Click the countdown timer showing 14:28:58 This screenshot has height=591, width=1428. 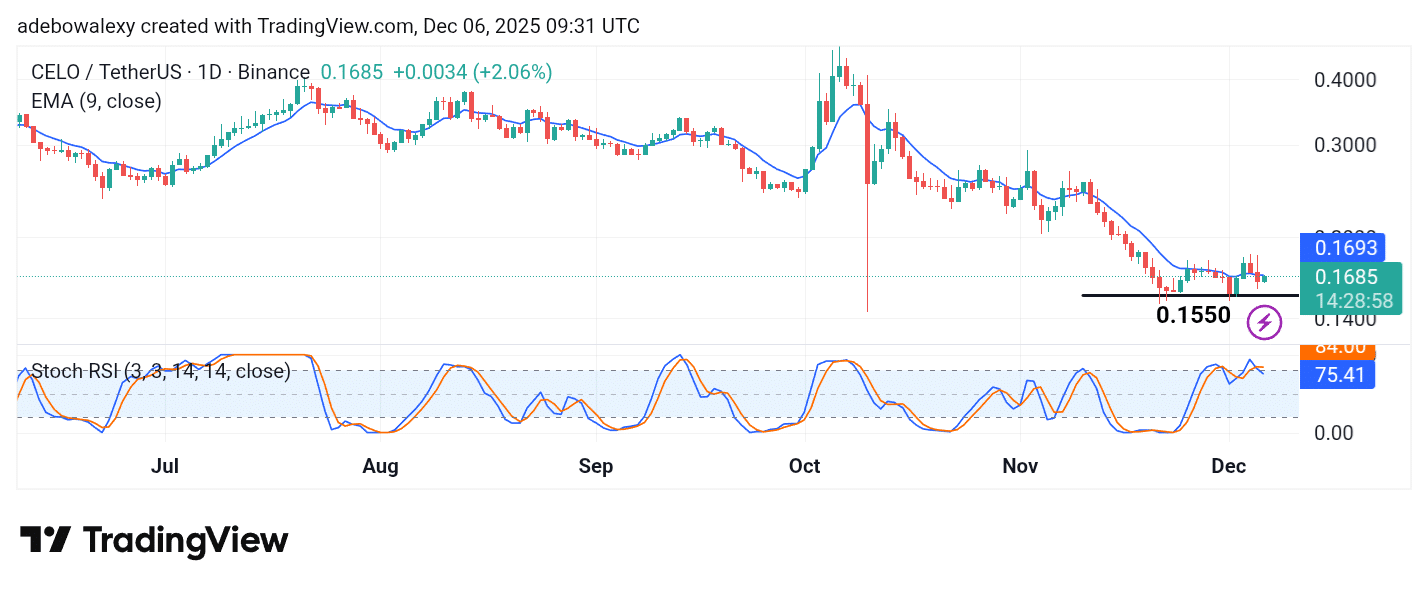1352,298
